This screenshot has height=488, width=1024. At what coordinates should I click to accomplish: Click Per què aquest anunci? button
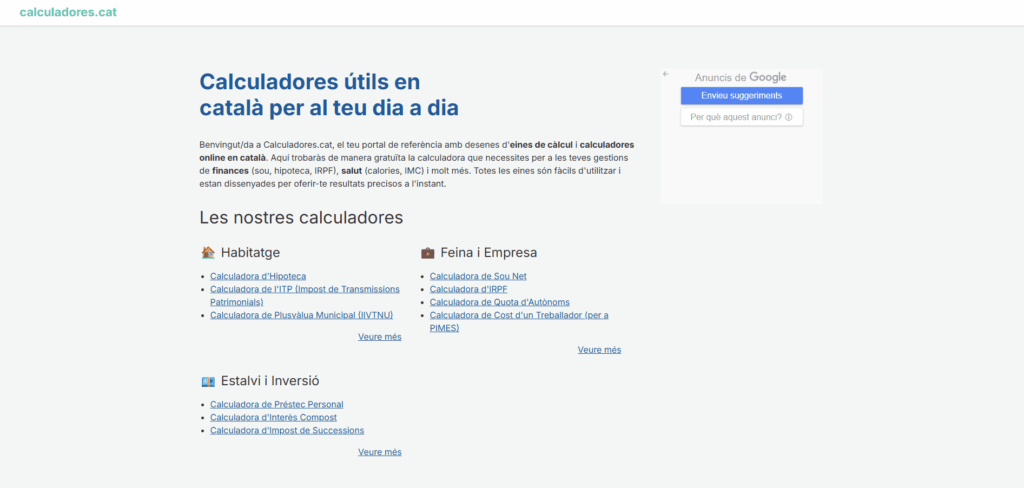(741, 118)
